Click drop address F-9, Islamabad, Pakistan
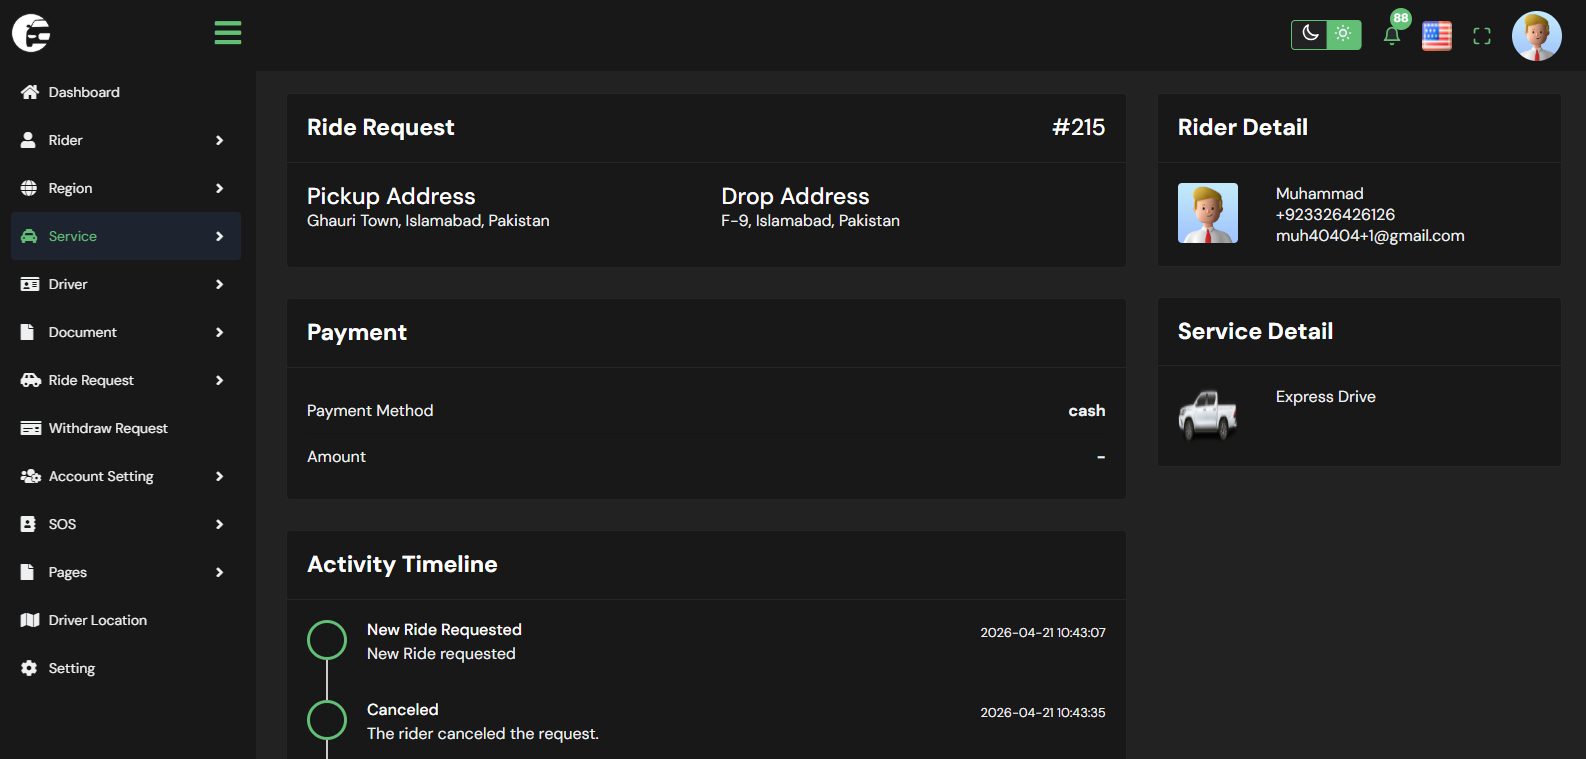The width and height of the screenshot is (1586, 759). pos(810,221)
